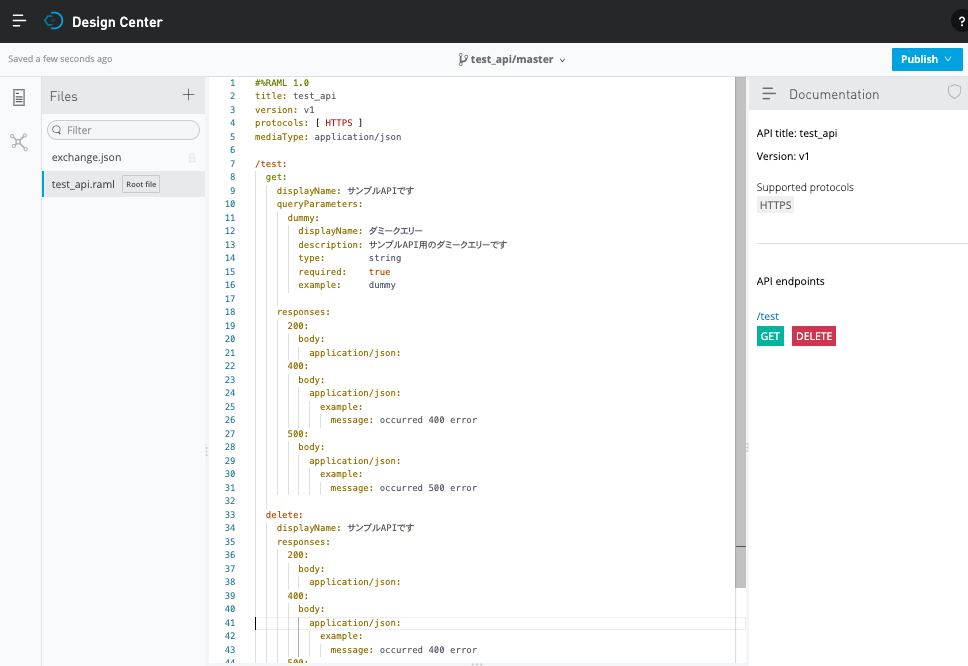The width and height of the screenshot is (968, 666).
Task: Click inside the Filter files search field
Action: [x=122, y=130]
